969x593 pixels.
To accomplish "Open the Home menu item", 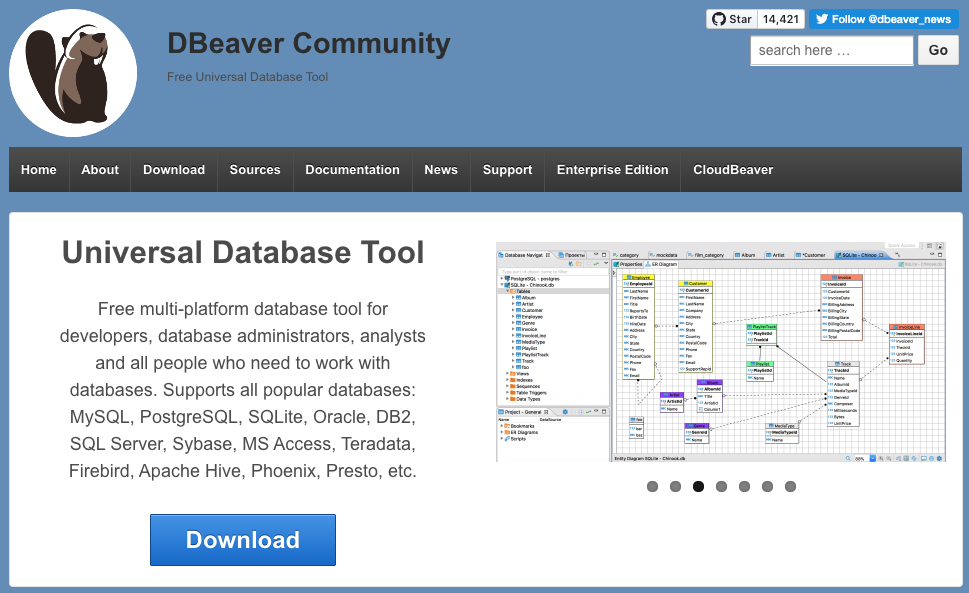I will (x=39, y=170).
